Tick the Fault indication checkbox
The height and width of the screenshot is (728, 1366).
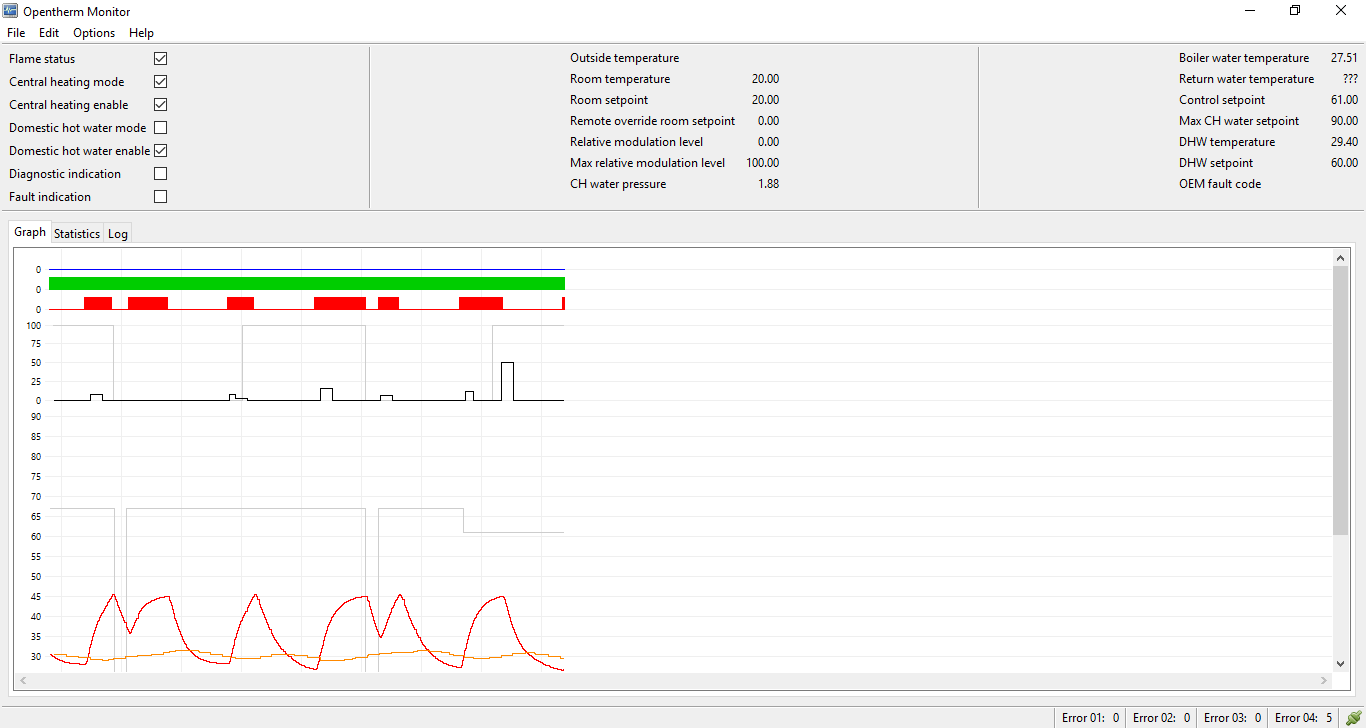[160, 197]
